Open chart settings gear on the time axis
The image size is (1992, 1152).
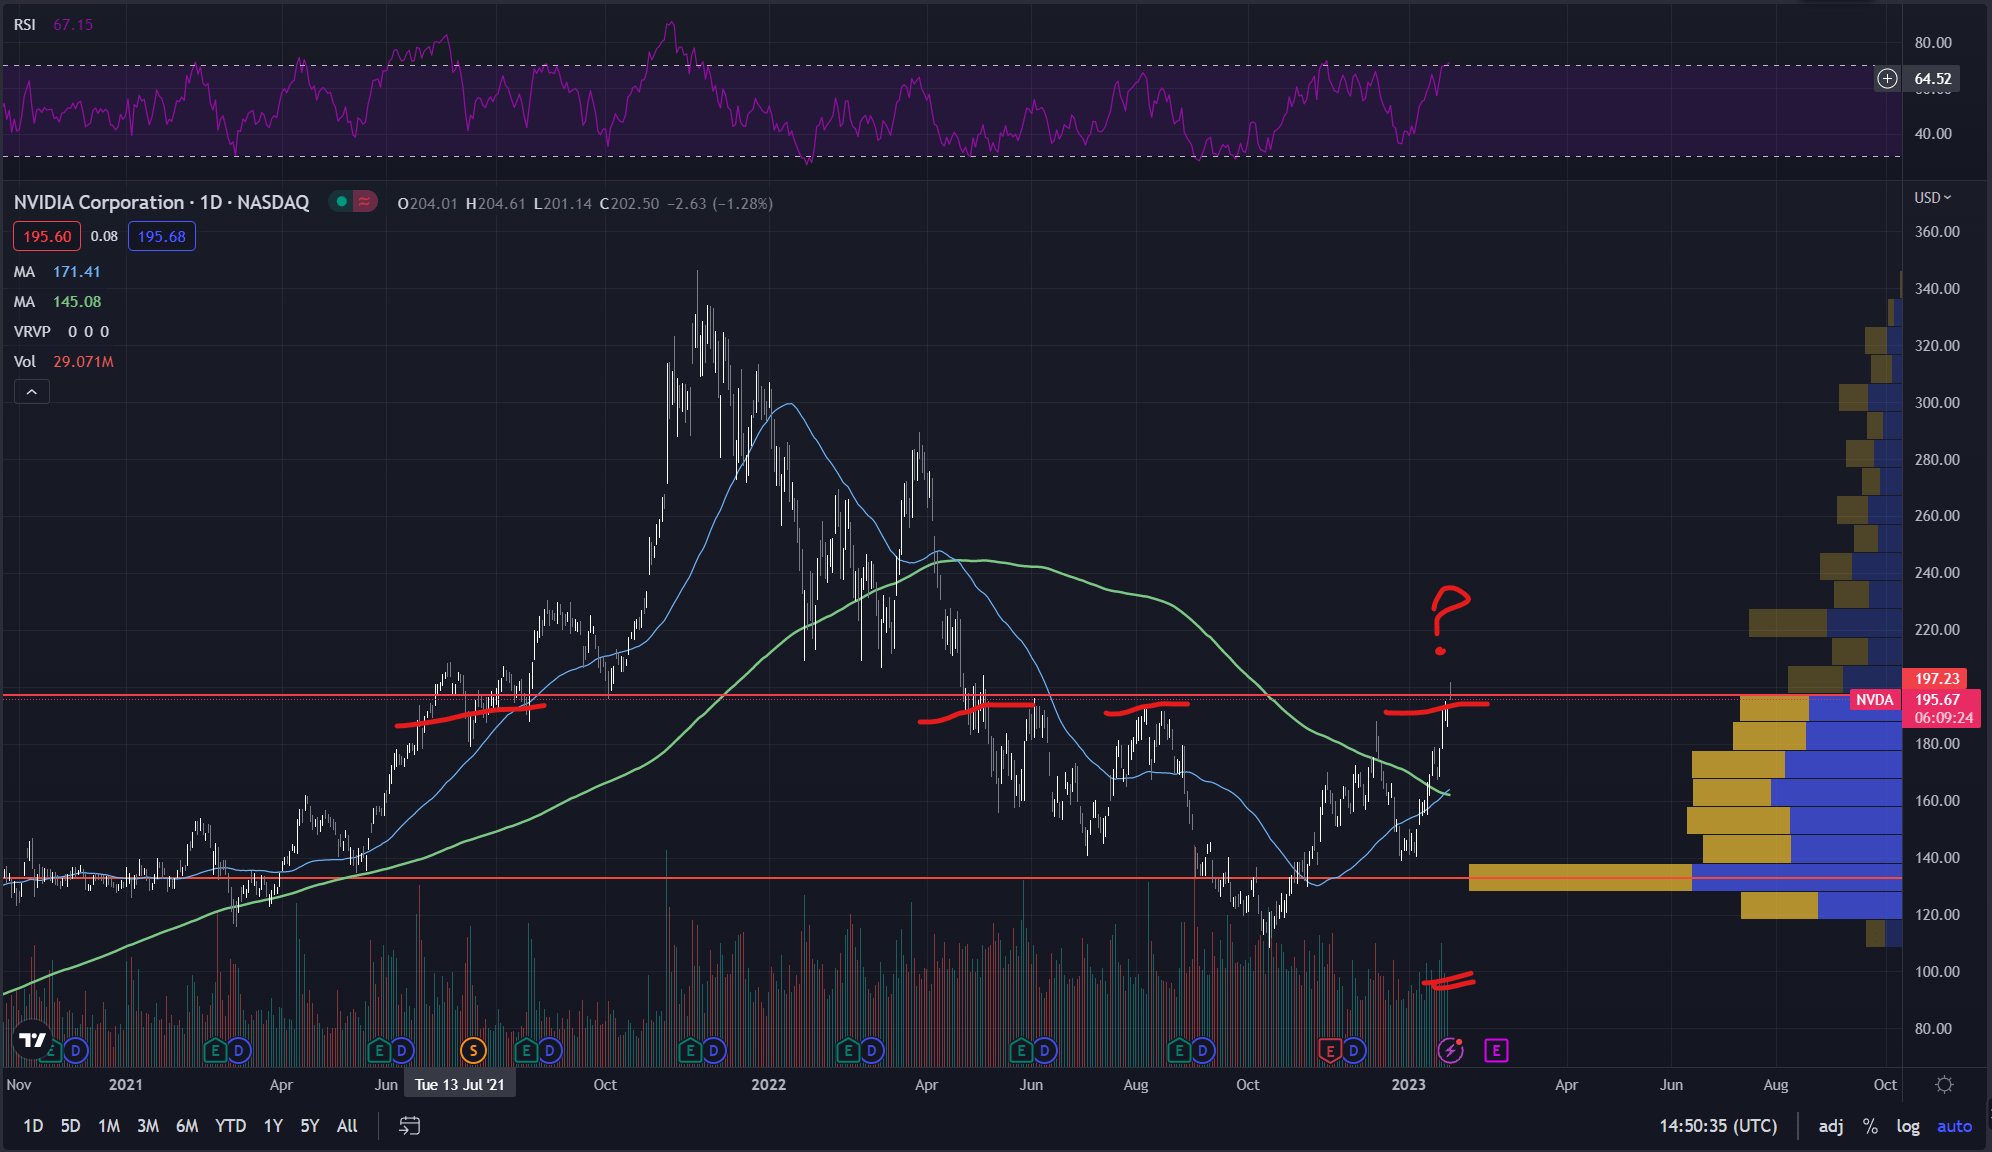click(1944, 1085)
